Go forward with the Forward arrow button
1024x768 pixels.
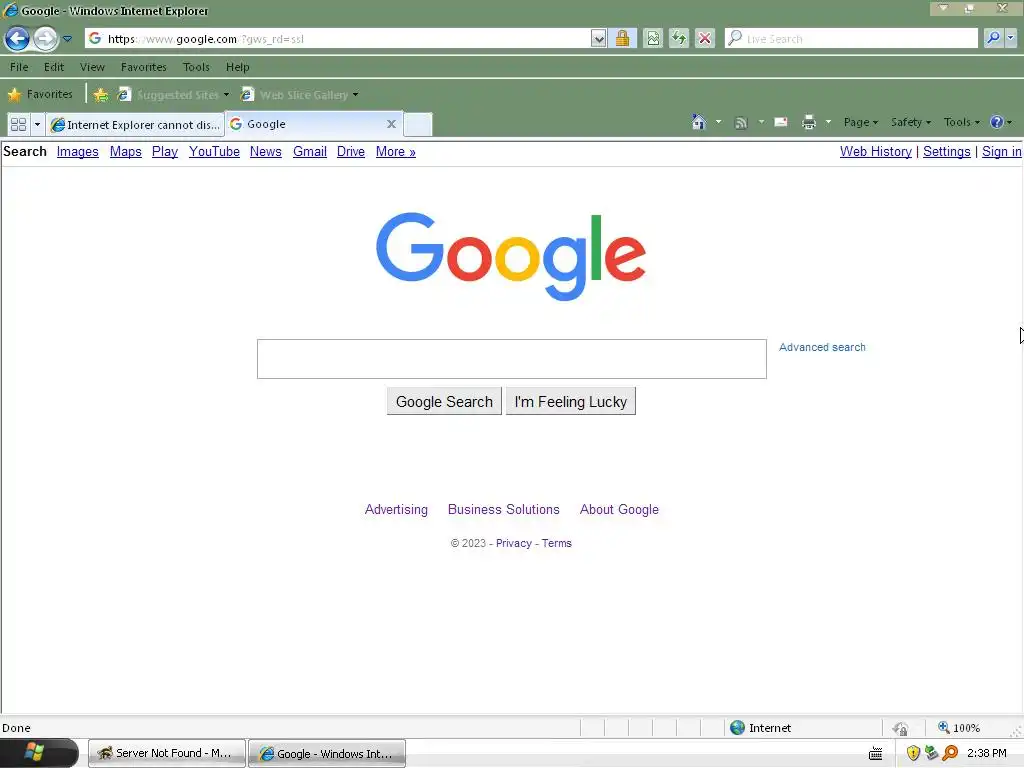(45, 39)
